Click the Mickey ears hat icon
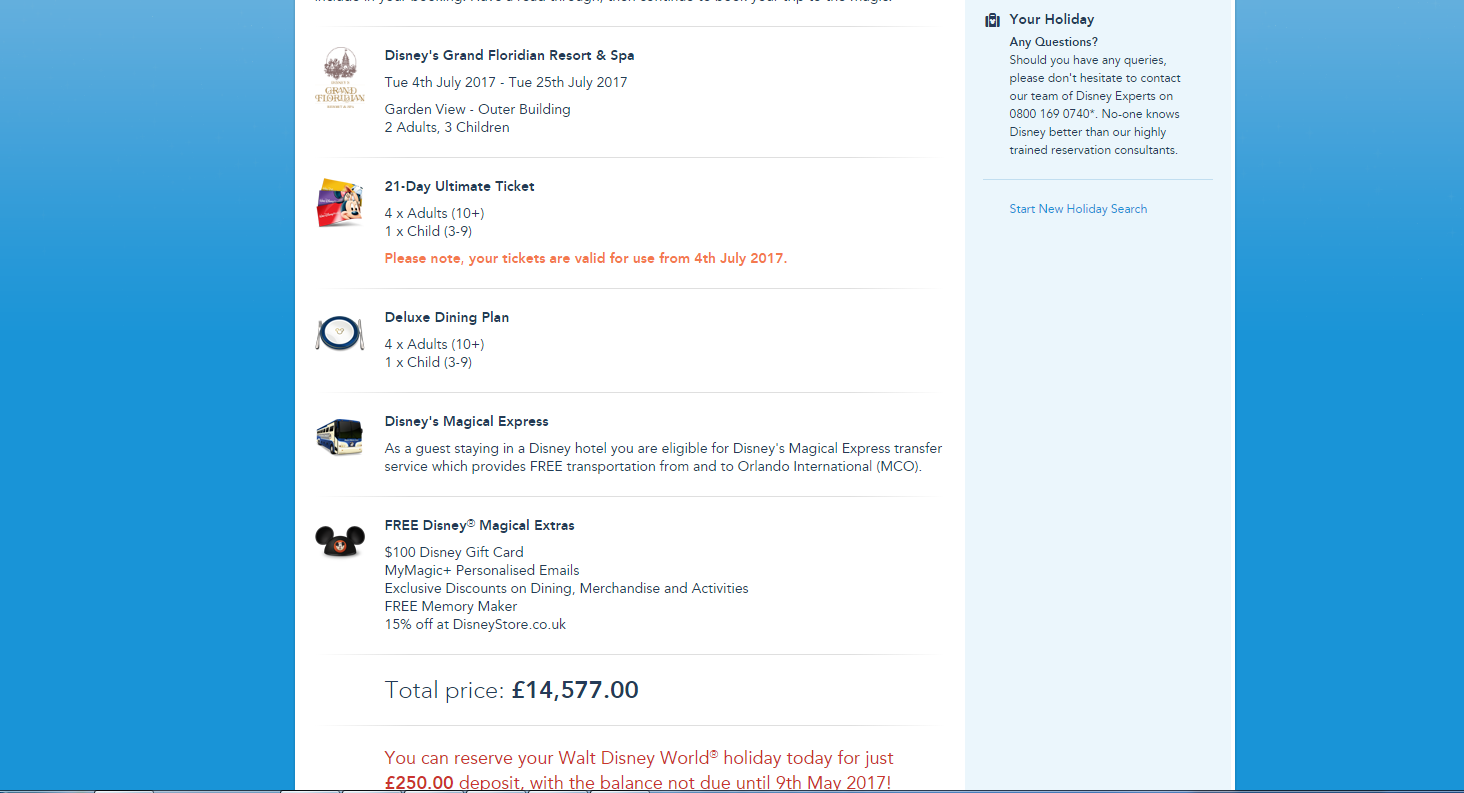Screen dimensions: 1464x793 (340, 541)
